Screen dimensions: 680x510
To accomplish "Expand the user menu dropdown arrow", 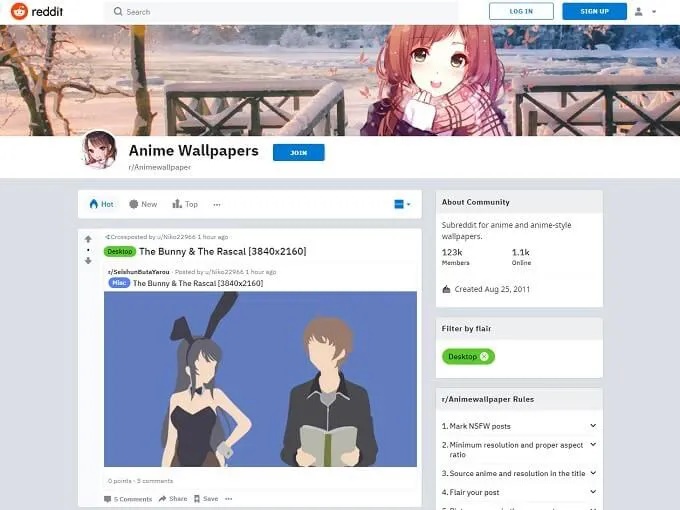I will click(654, 12).
